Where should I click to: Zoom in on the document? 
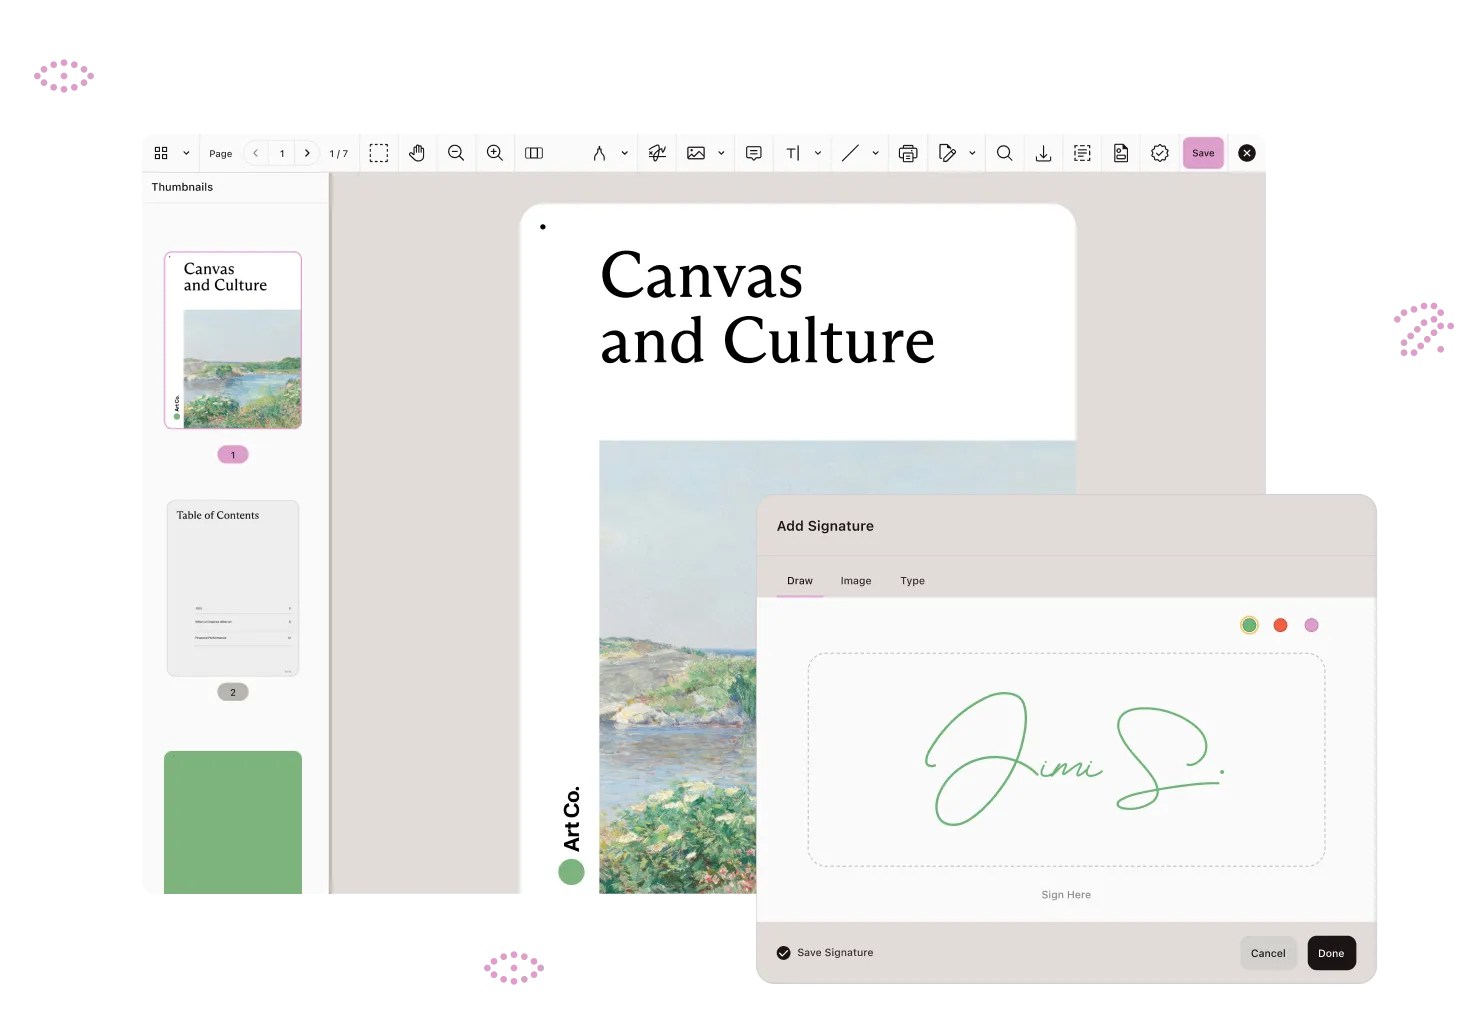click(x=494, y=153)
